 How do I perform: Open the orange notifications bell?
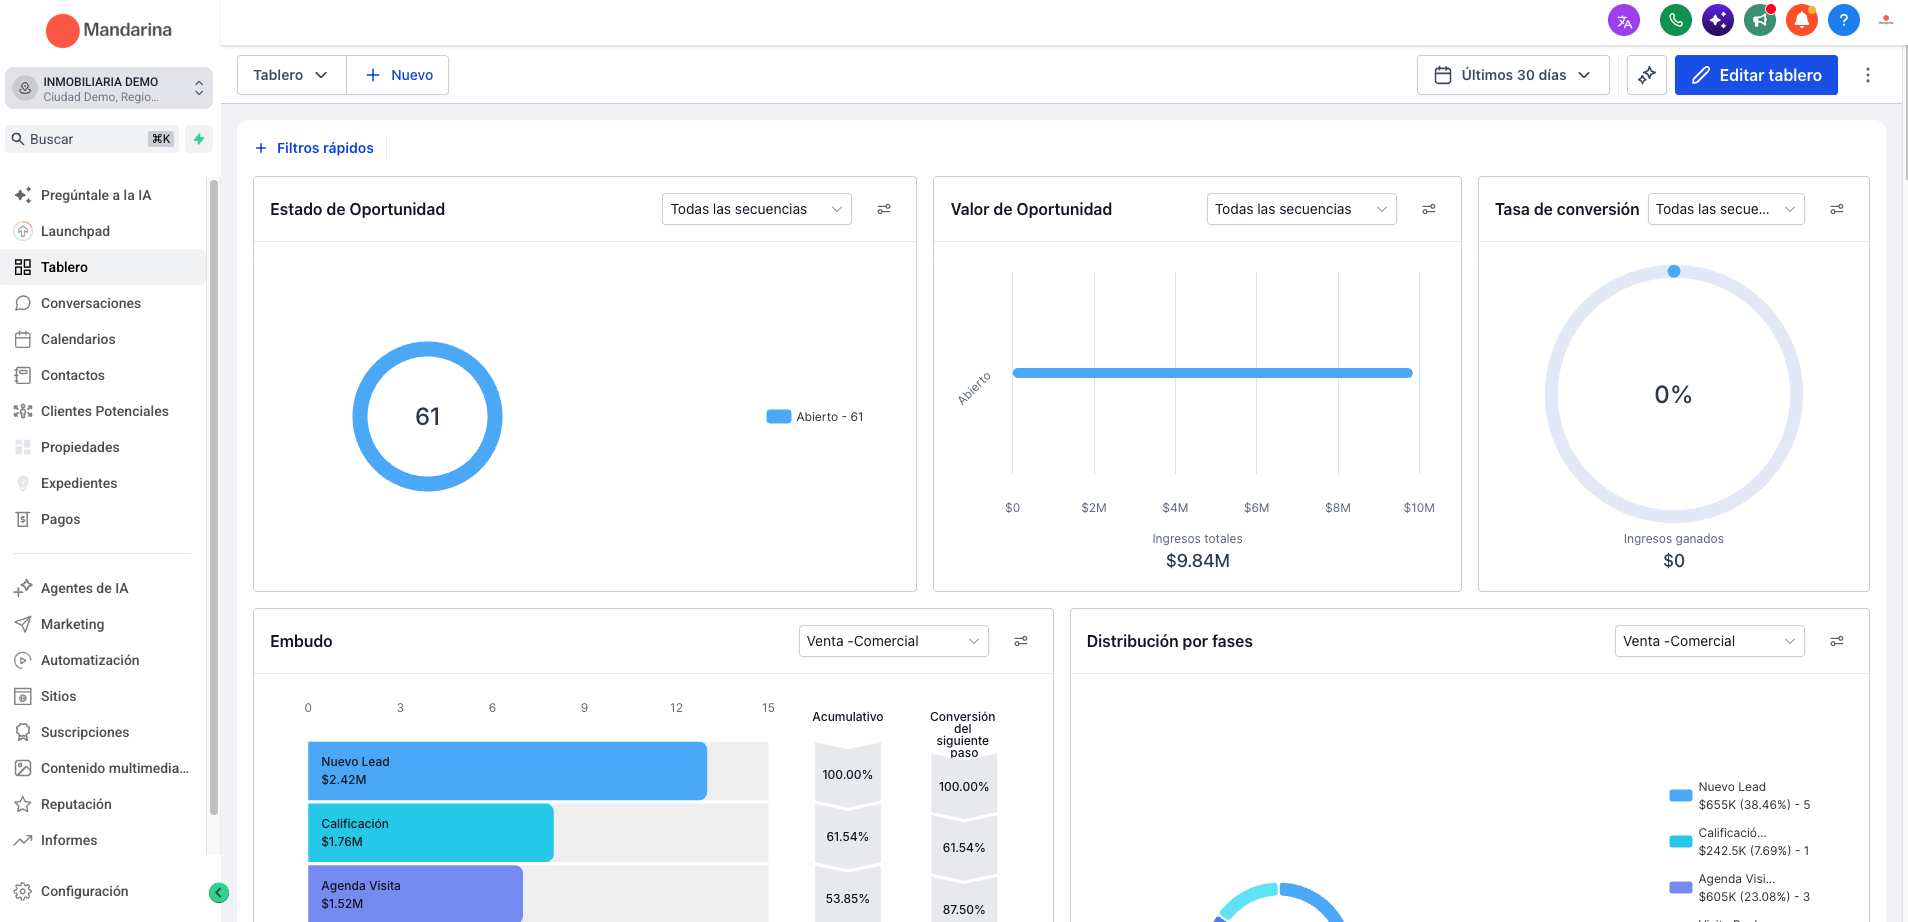coord(1802,20)
